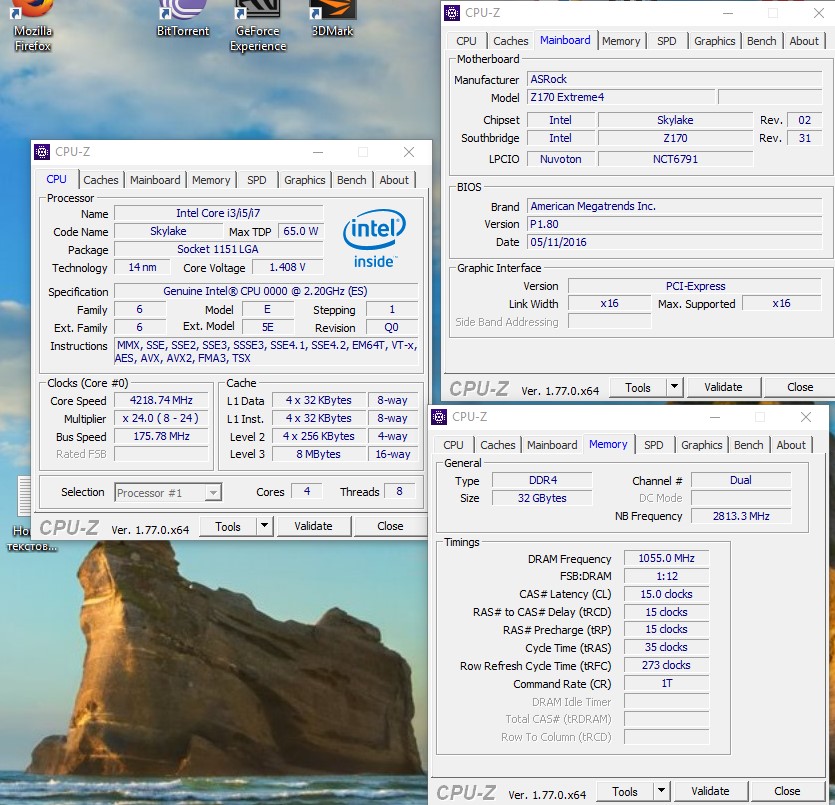This screenshot has height=805, width=835.
Task: Open the Bench tab in Mainboard window
Action: 761,41
